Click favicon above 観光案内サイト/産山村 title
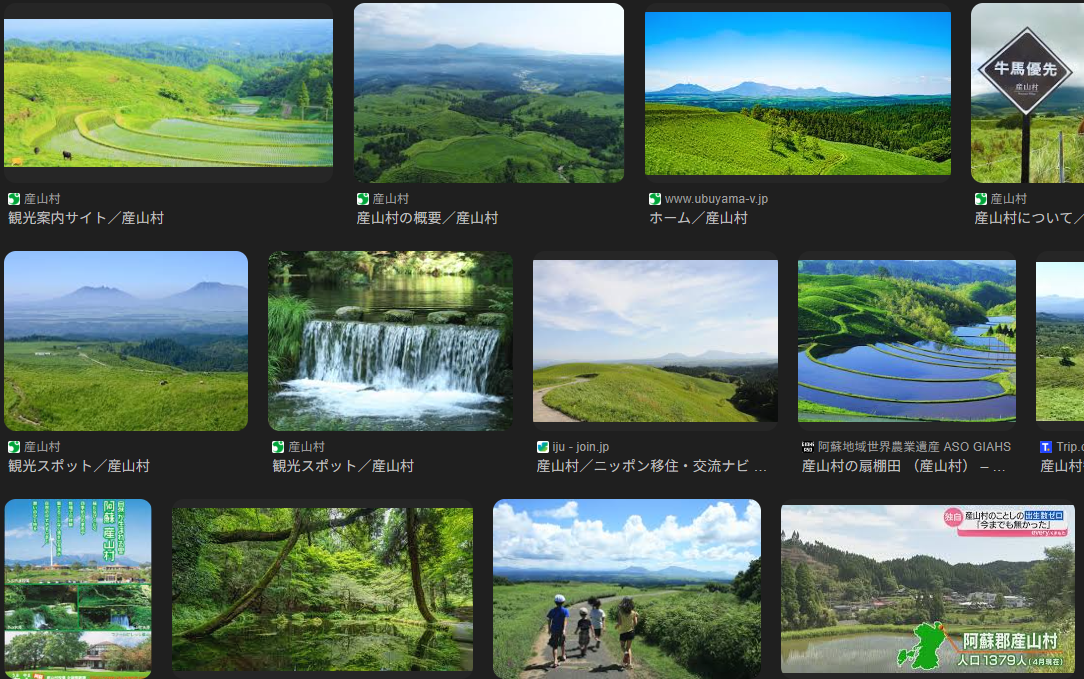 [x=14, y=199]
